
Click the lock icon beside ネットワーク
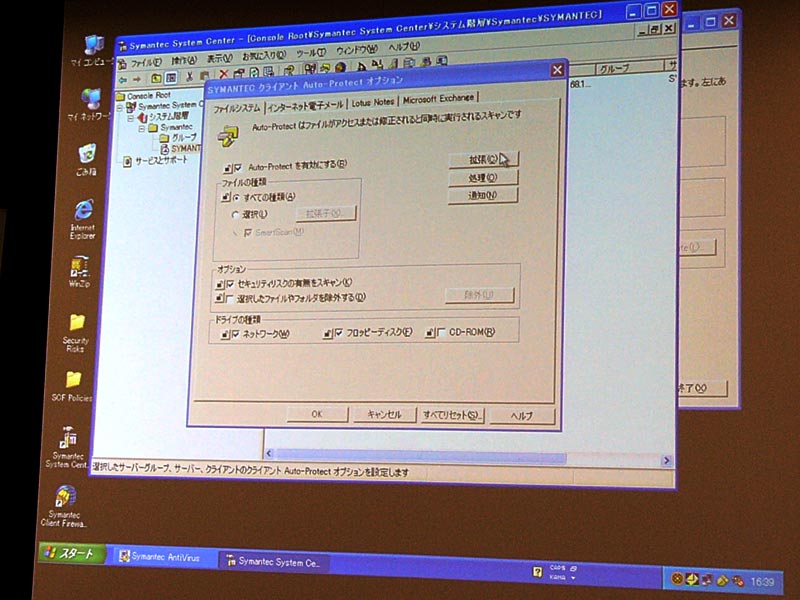224,335
